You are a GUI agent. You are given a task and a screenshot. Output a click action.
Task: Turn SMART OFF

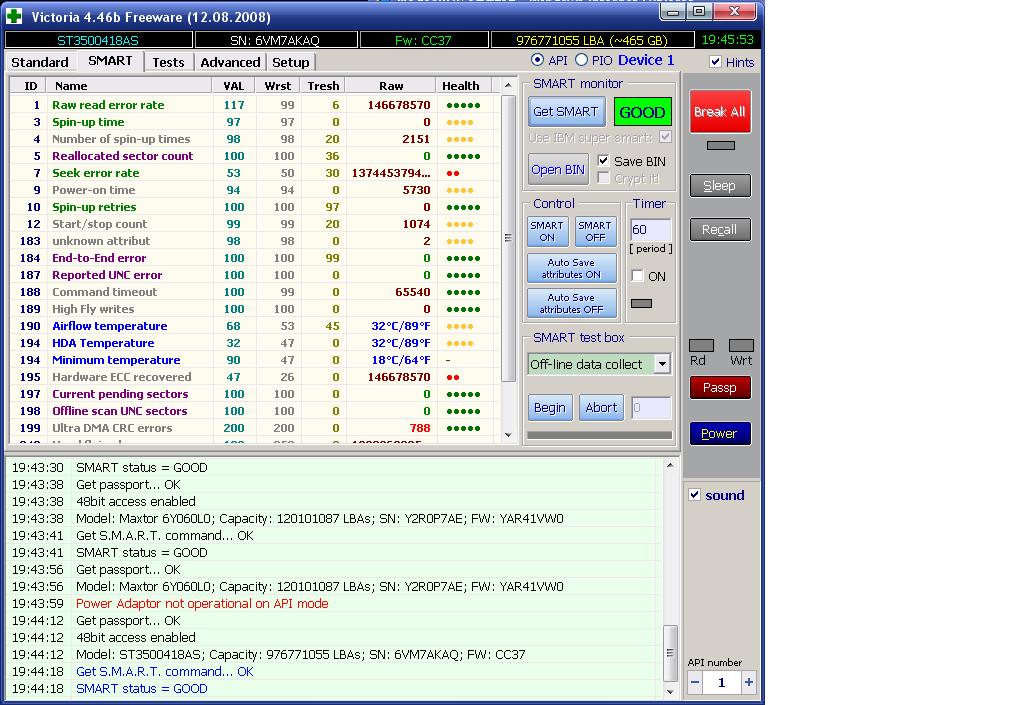click(595, 231)
